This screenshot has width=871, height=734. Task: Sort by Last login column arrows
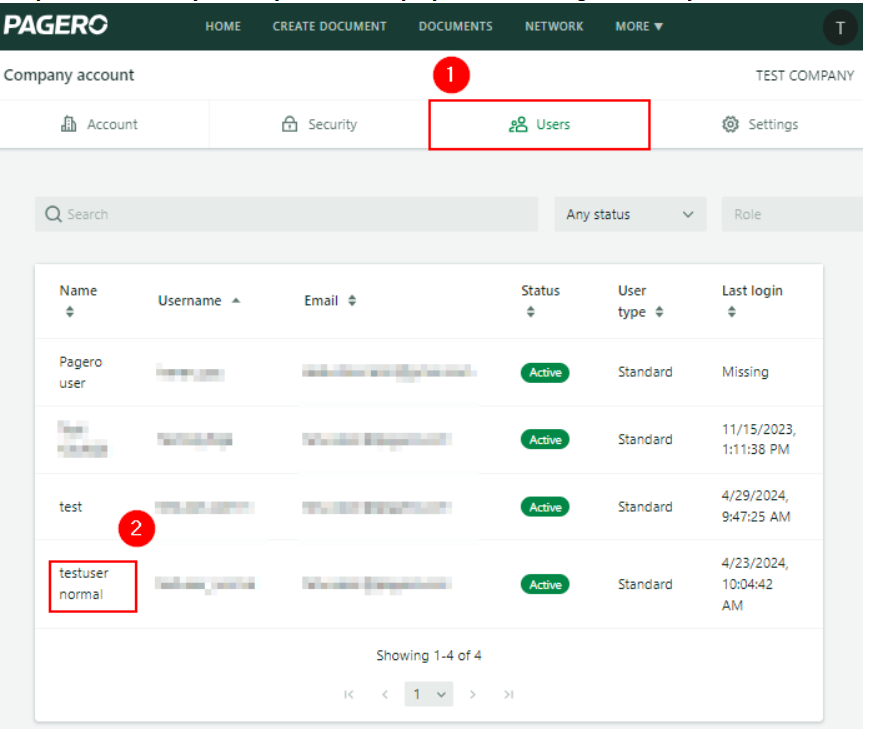coord(732,312)
